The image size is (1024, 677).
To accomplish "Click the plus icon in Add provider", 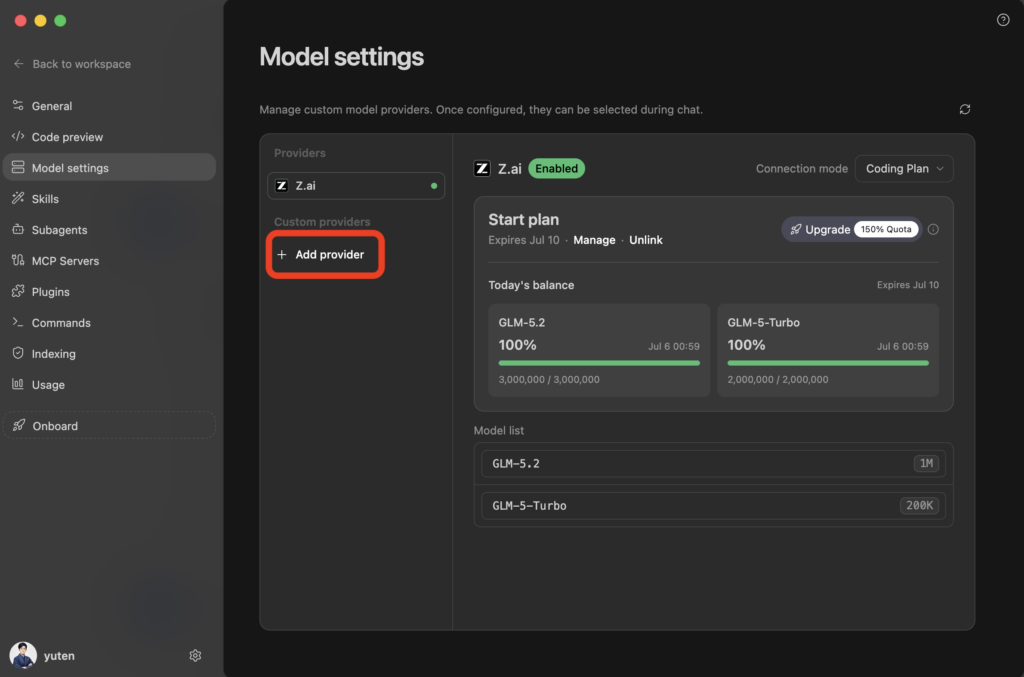I will point(281,255).
